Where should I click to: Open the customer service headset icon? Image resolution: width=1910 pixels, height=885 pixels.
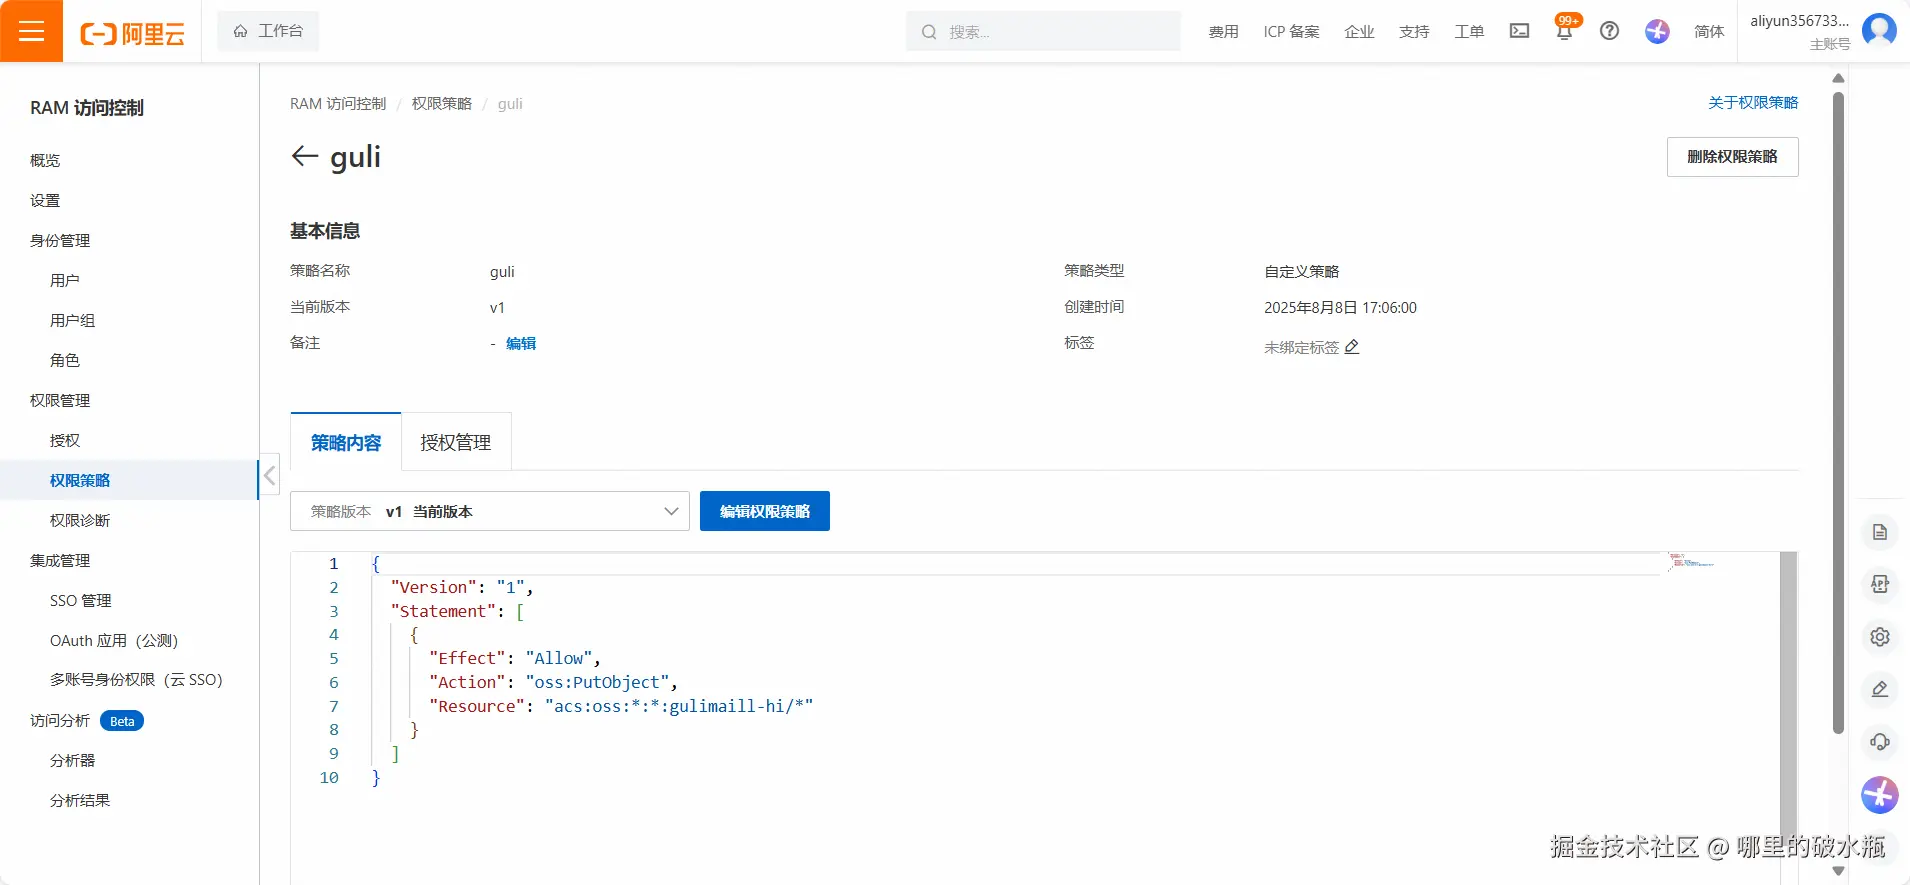1880,741
